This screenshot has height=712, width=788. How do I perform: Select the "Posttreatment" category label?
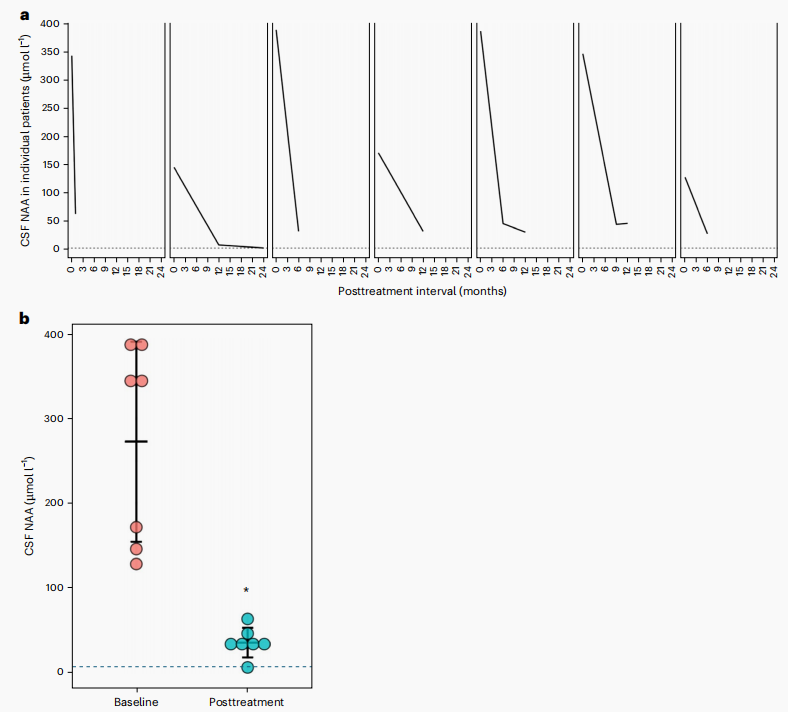[246, 702]
